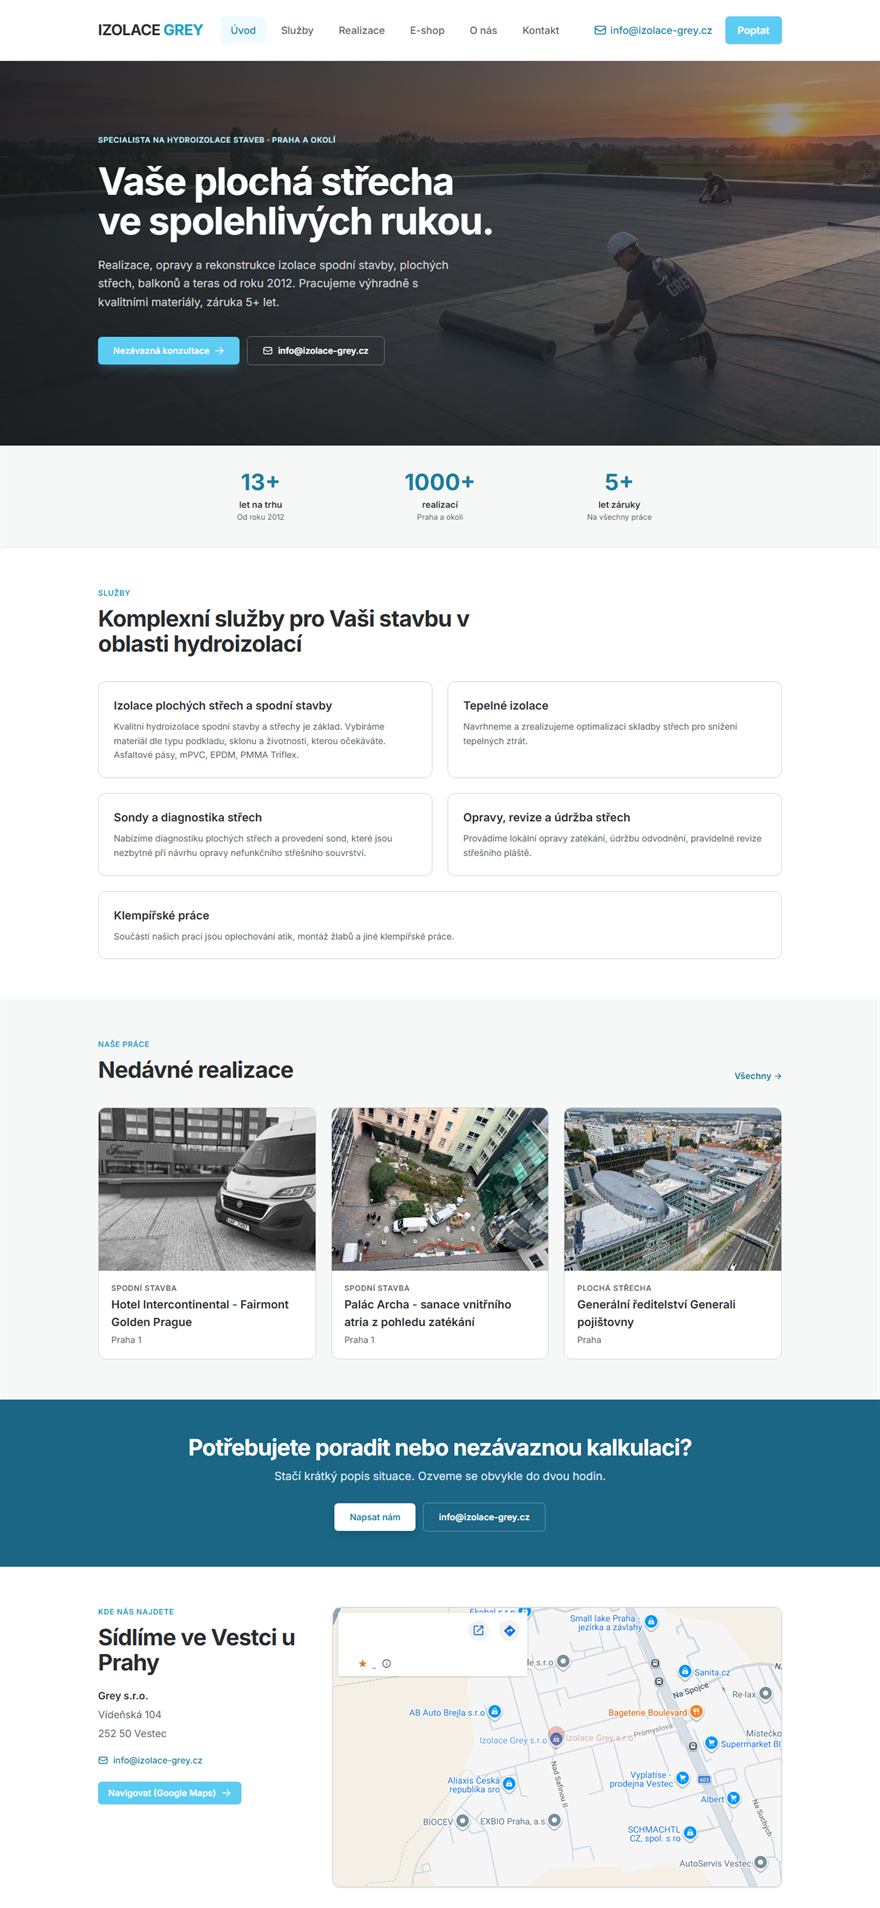This screenshot has width=880, height=1908.
Task: Open larger map icon on map card
Action: coord(478,1631)
